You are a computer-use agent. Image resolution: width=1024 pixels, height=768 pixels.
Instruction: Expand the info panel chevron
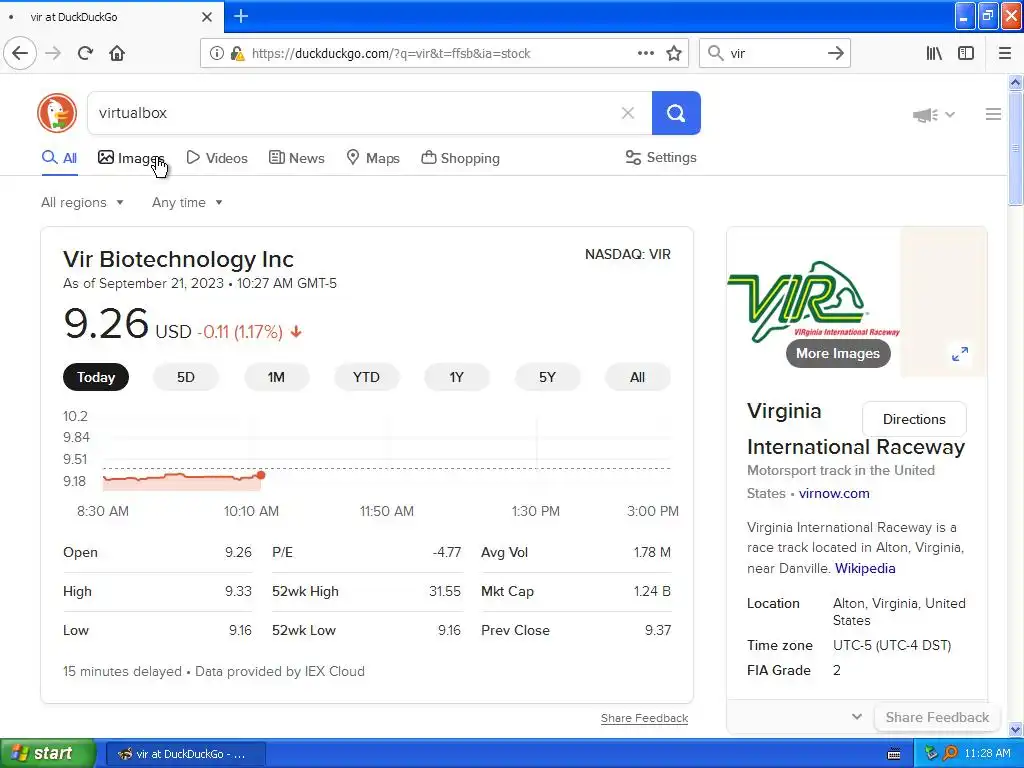(857, 716)
